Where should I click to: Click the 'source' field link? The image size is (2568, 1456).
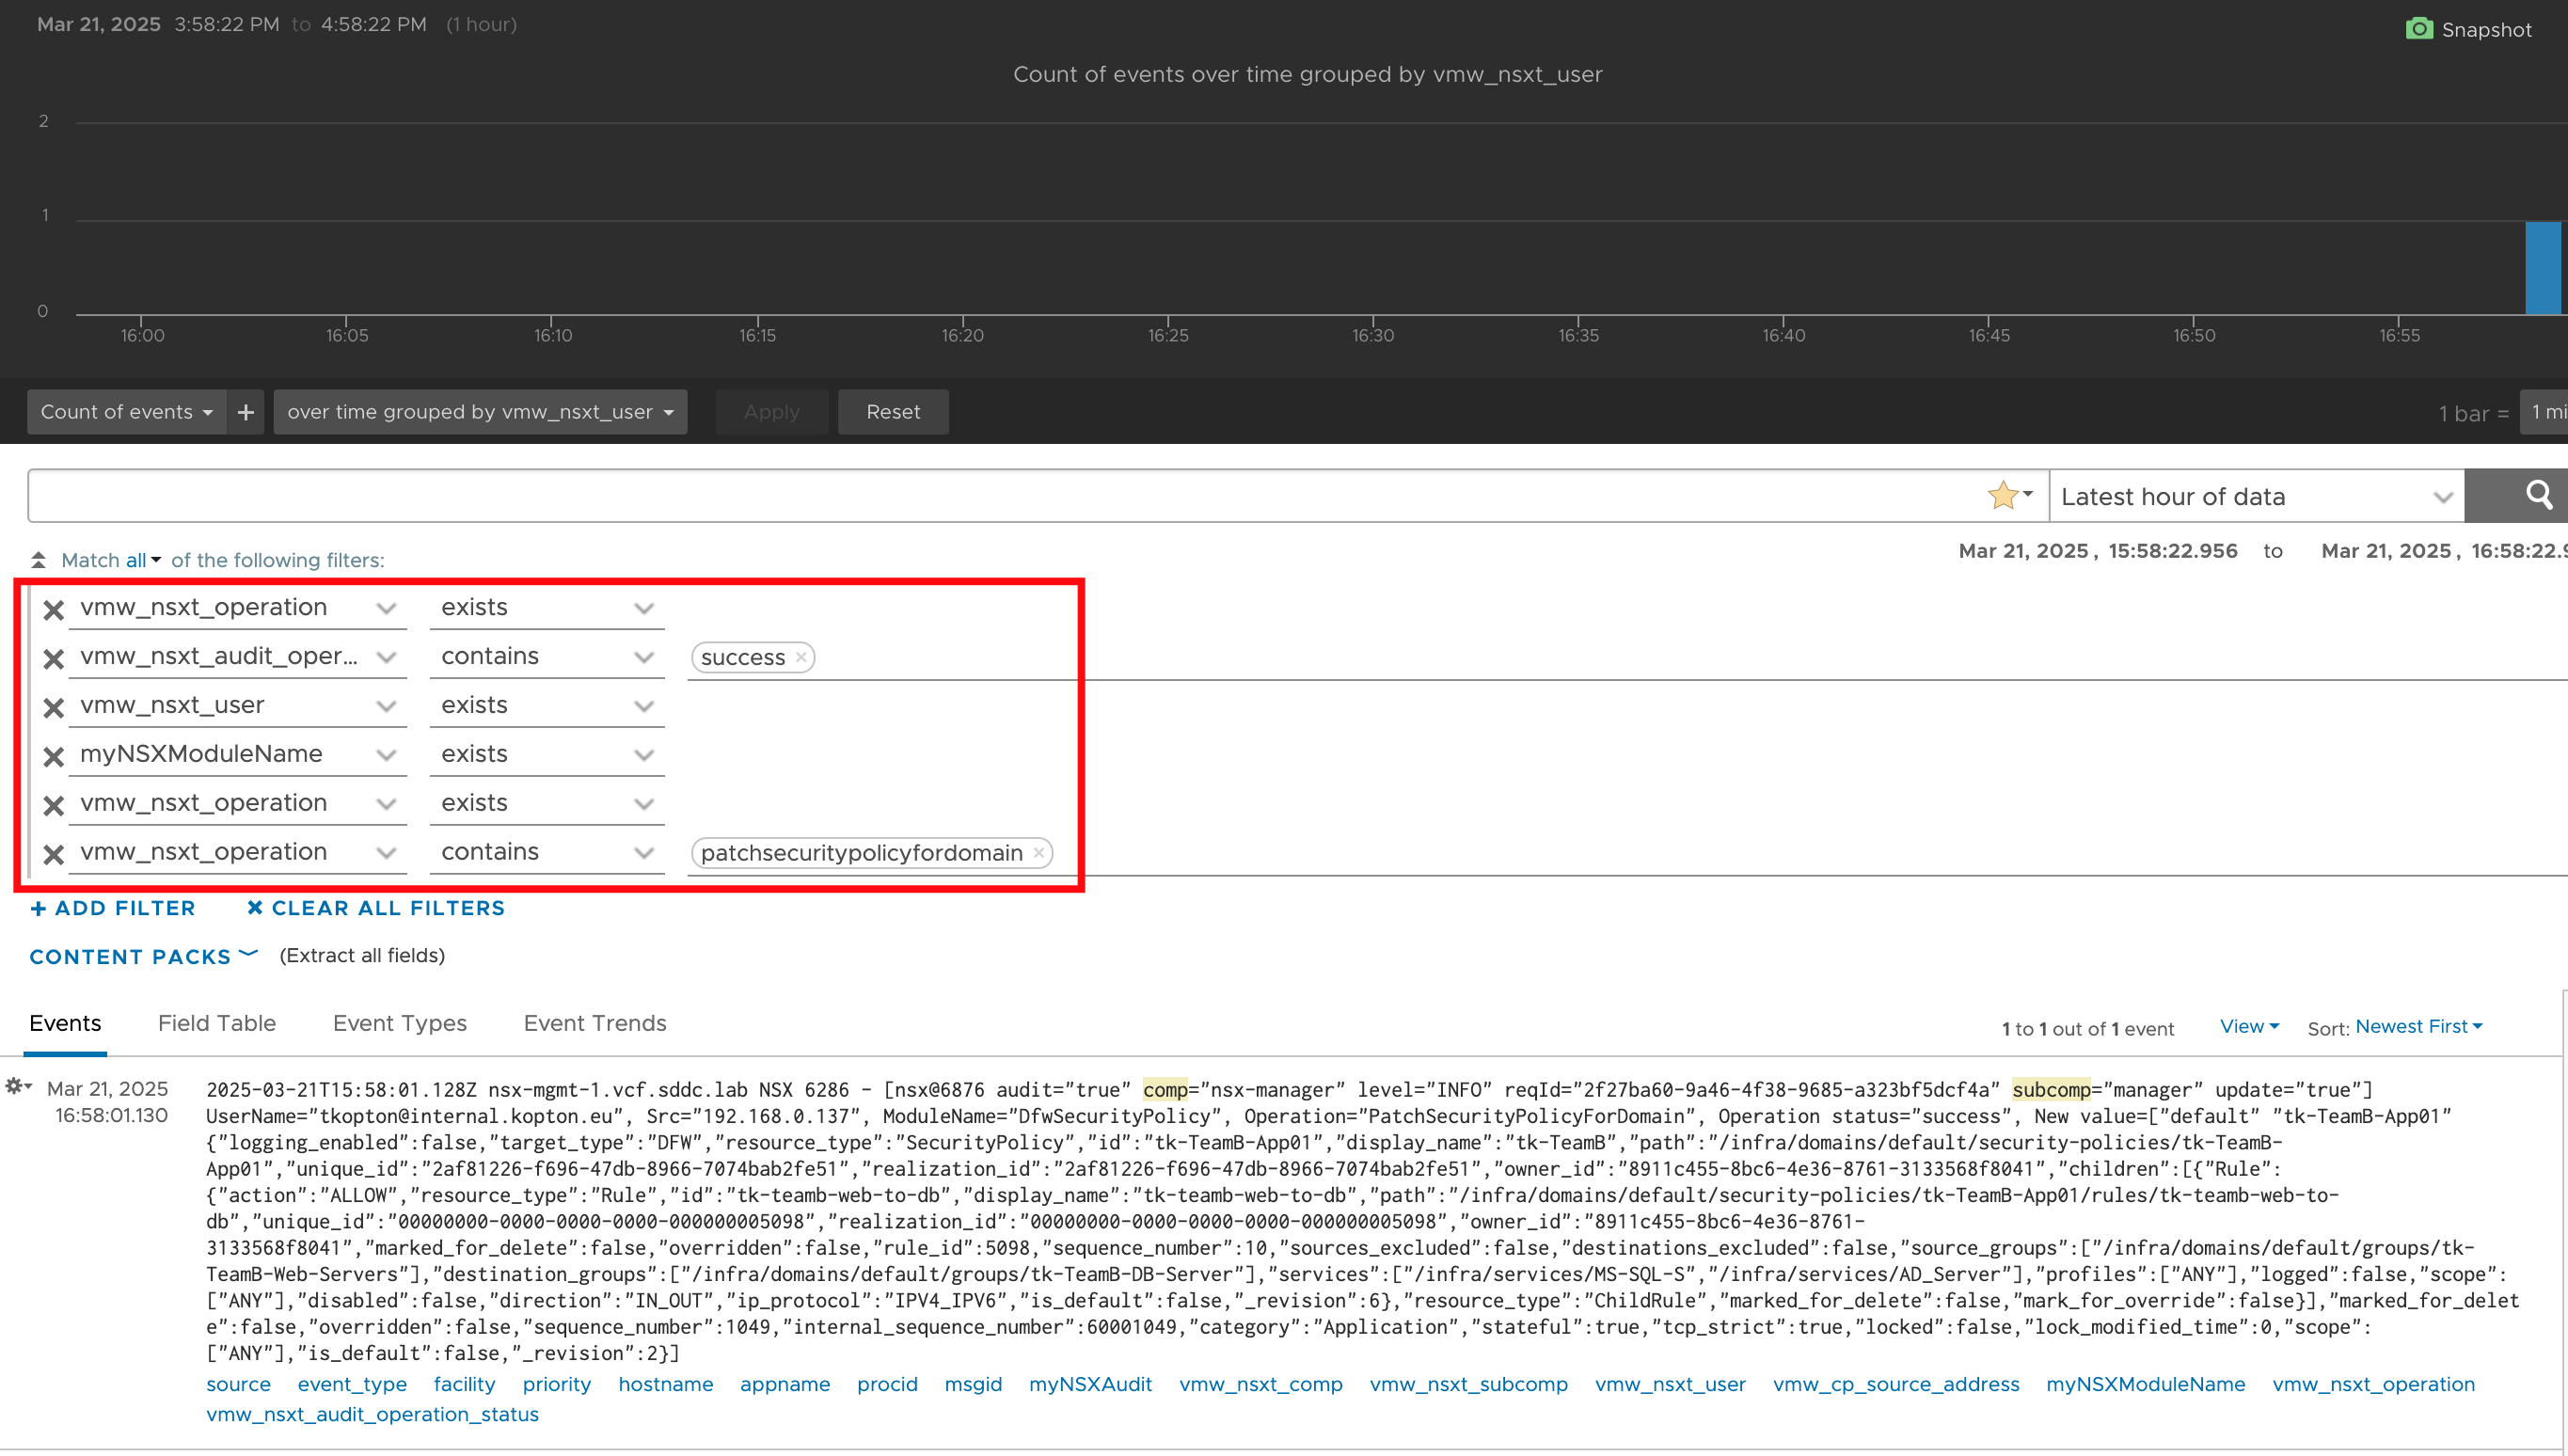coord(238,1384)
